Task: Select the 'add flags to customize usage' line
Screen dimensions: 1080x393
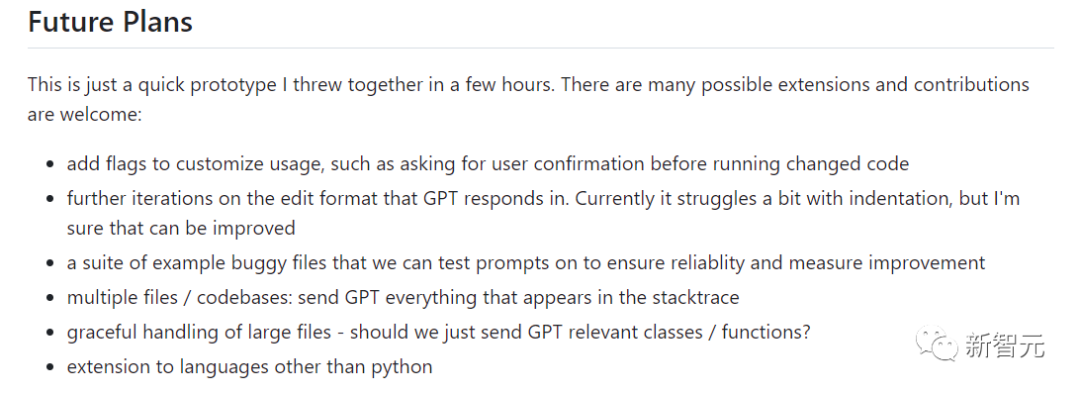Action: (x=488, y=164)
